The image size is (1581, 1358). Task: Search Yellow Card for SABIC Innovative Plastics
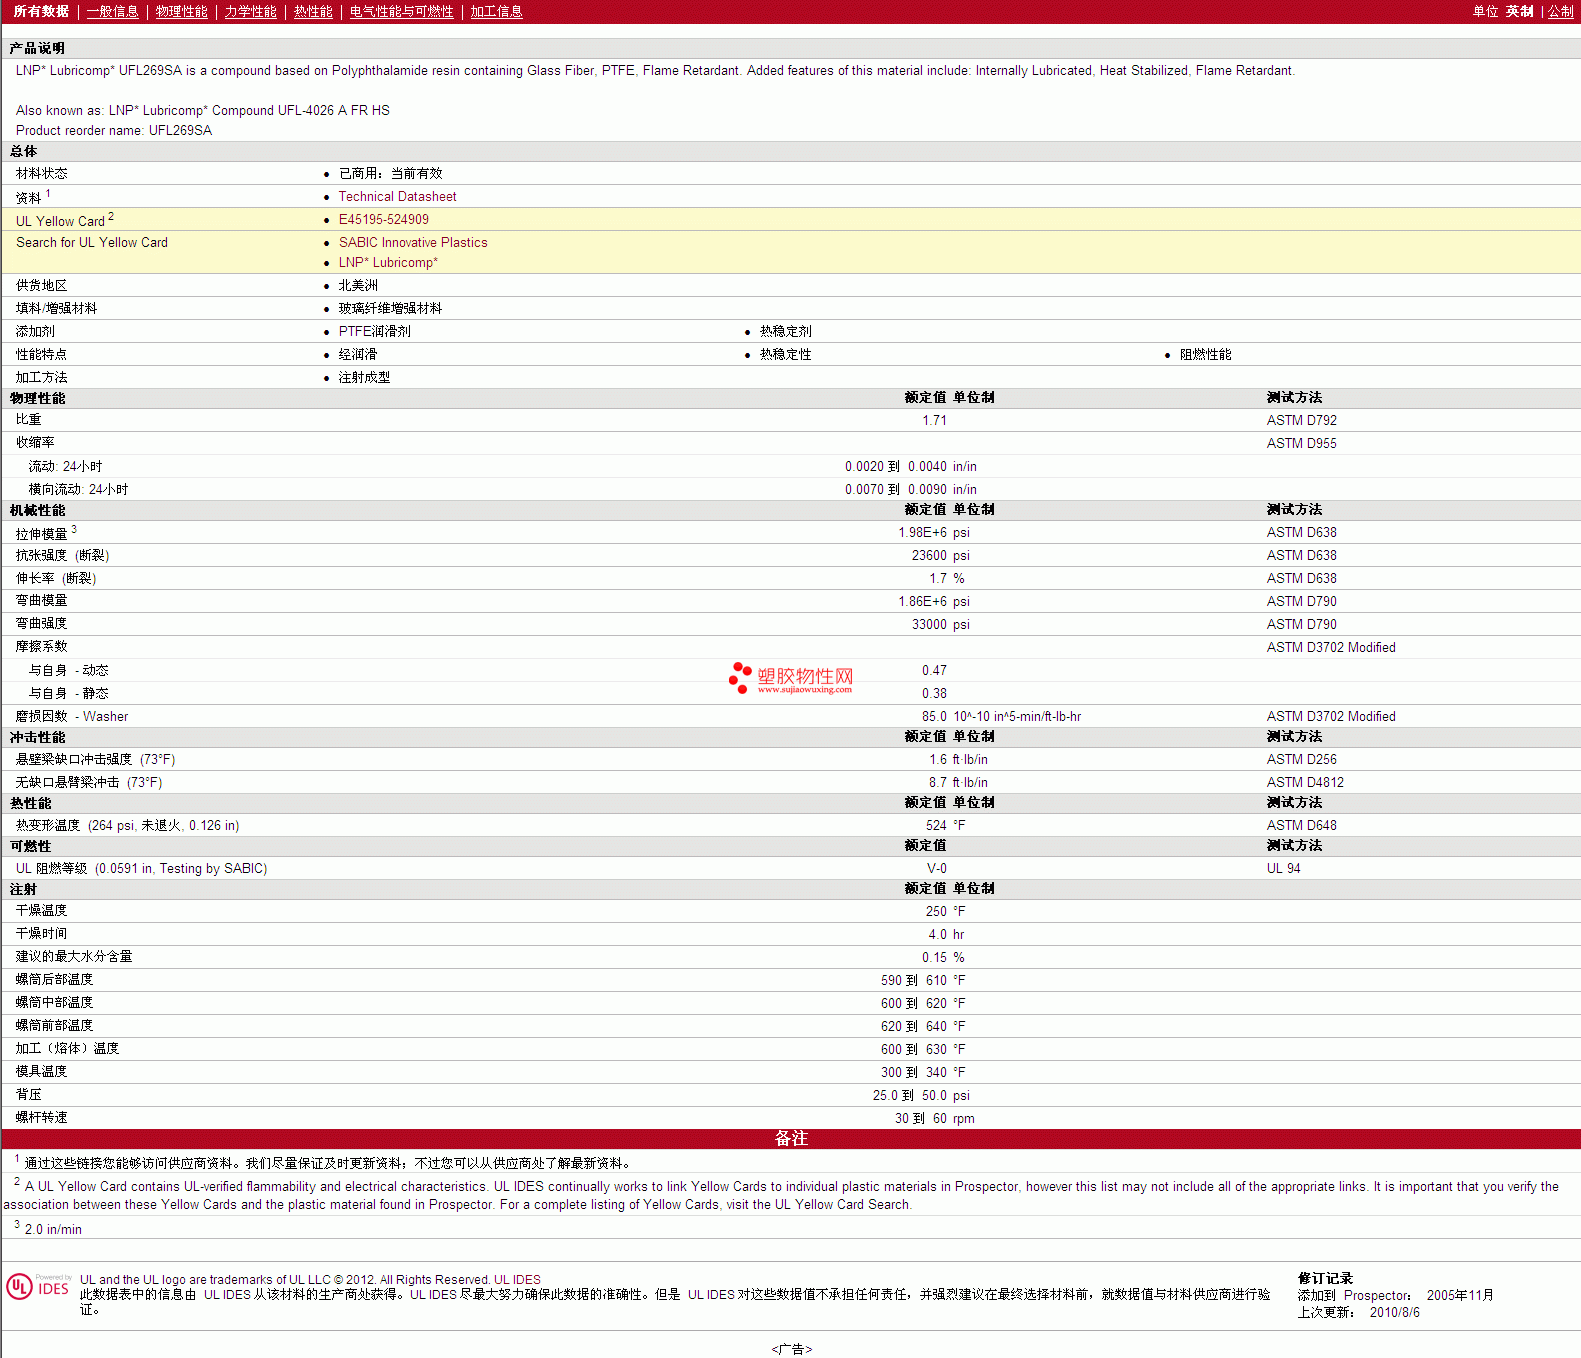(x=413, y=243)
